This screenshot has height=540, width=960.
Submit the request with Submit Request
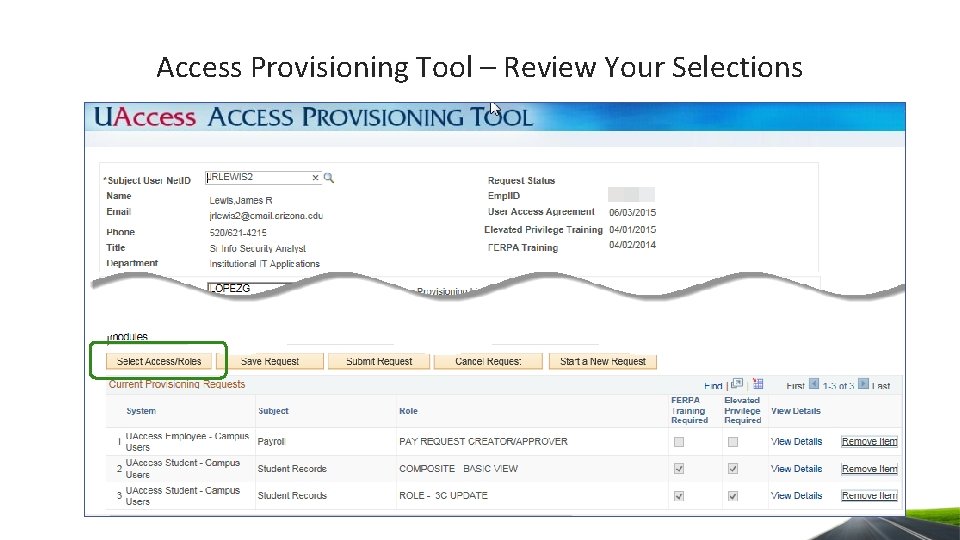[379, 361]
